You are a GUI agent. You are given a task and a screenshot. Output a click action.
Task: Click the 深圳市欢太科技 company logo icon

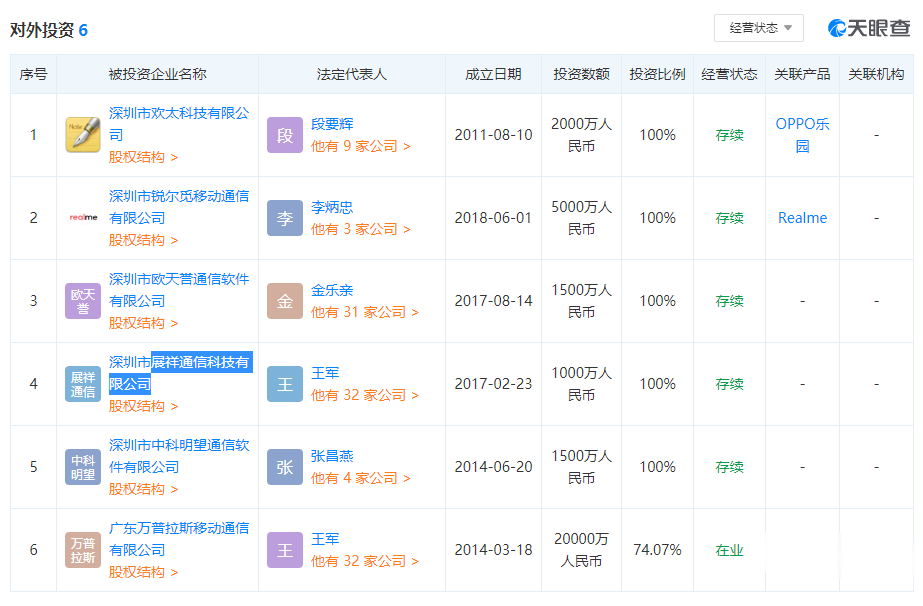(x=83, y=135)
